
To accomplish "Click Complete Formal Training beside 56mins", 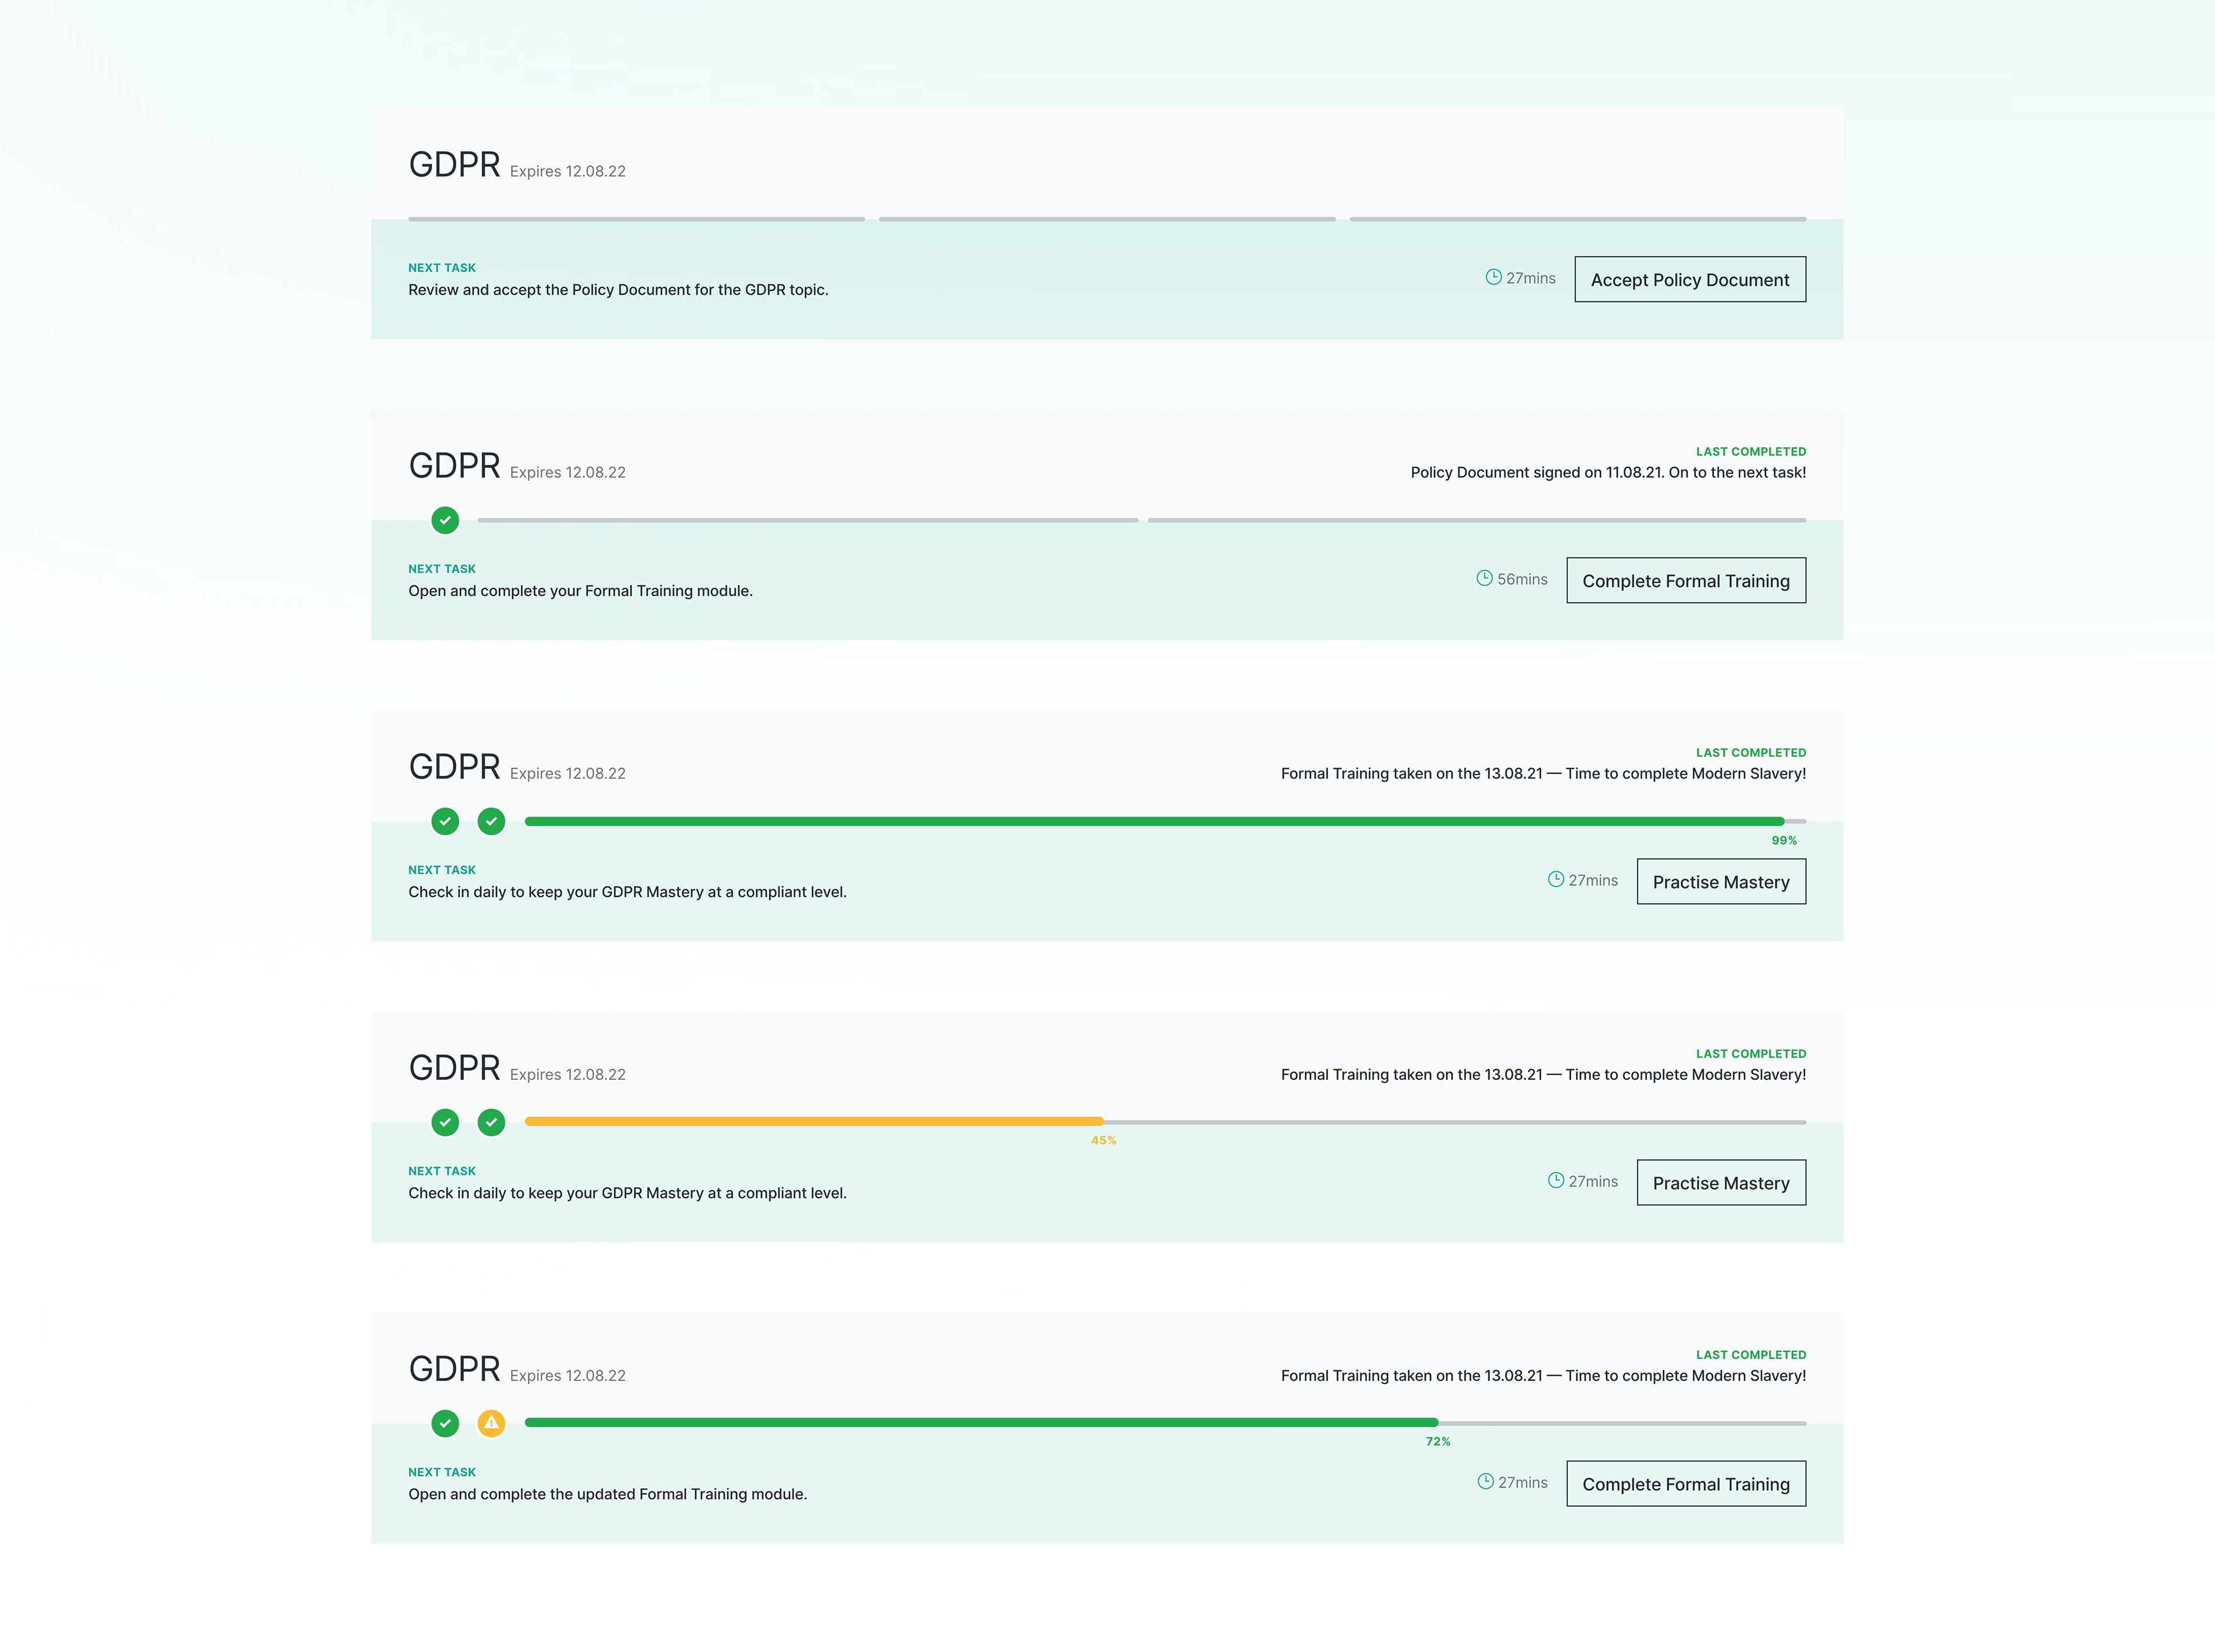I will tap(1685, 581).
